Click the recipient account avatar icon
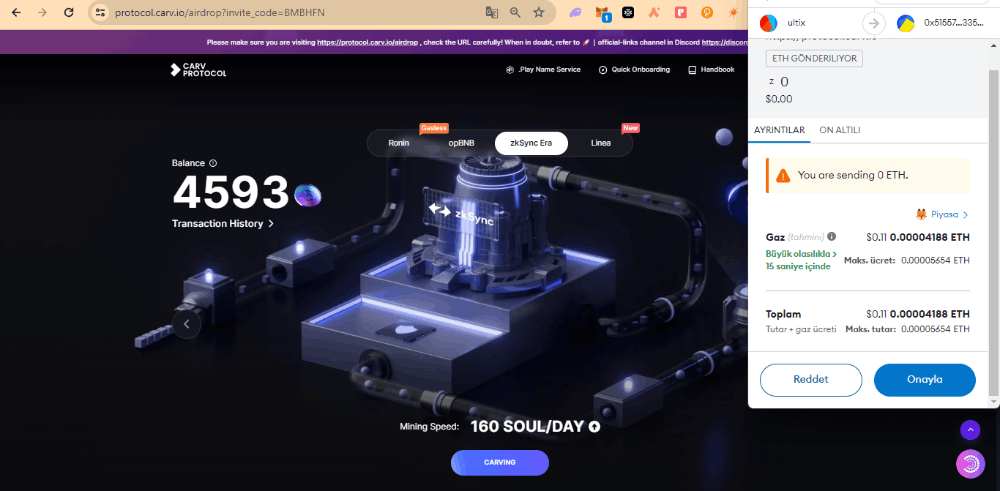Image resolution: width=1000 pixels, height=491 pixels. pyautogui.click(x=906, y=24)
